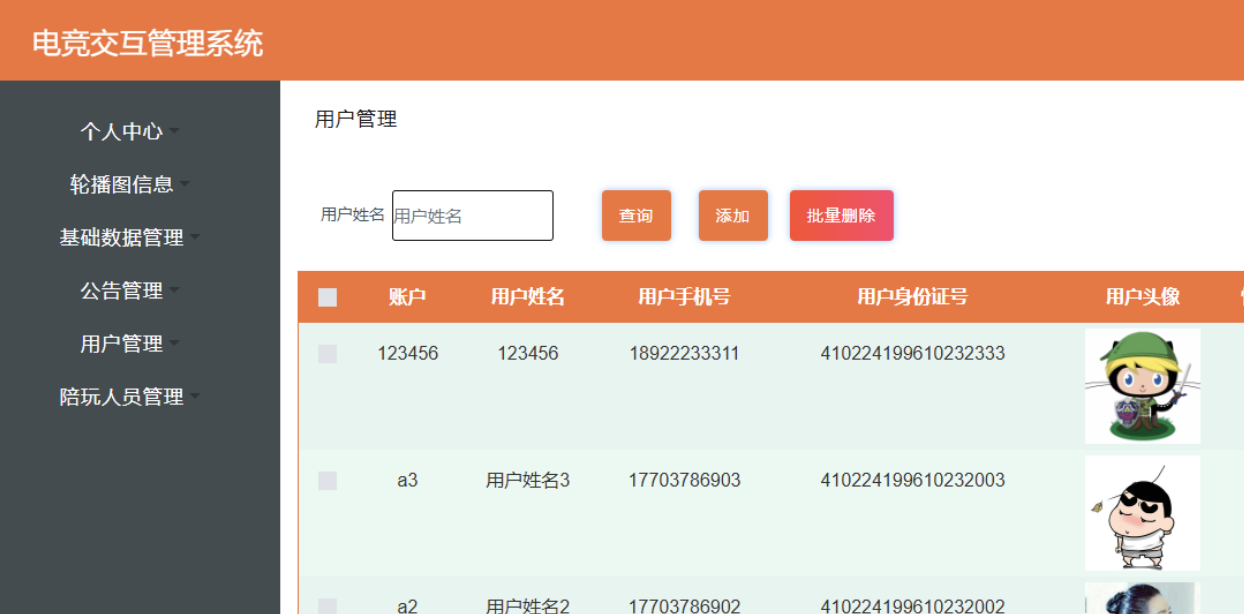This screenshot has width=1244, height=614.
Task: Open the avatar image of 用户姓名3
Action: (x=1142, y=513)
